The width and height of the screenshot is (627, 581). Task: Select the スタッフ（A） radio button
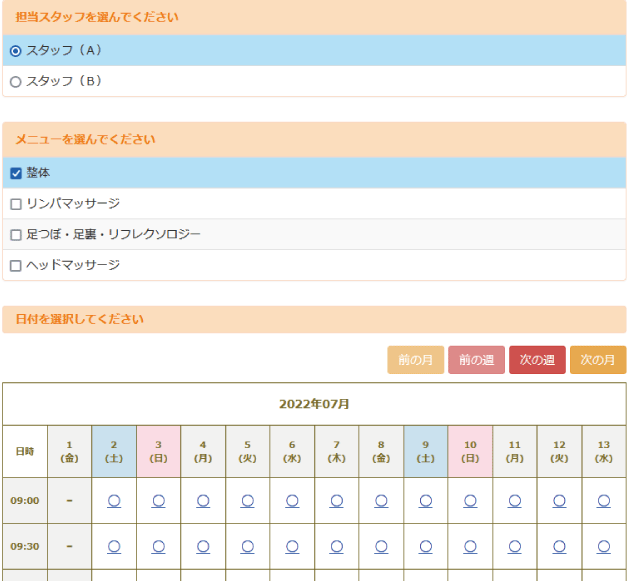click(15, 51)
